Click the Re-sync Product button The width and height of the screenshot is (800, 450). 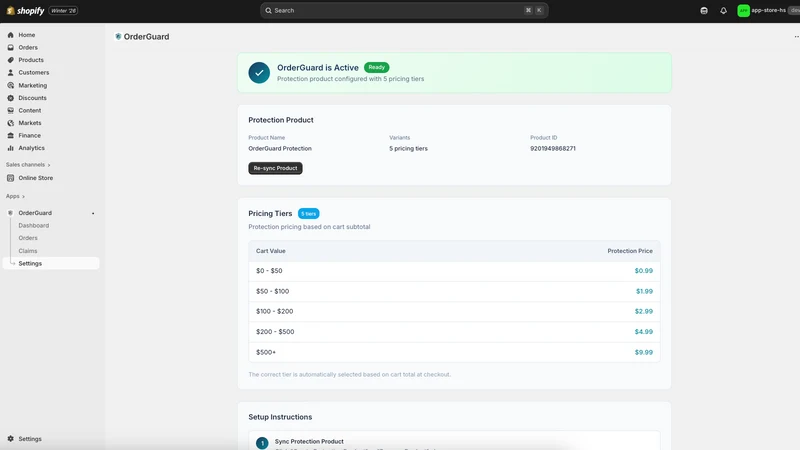click(x=276, y=168)
